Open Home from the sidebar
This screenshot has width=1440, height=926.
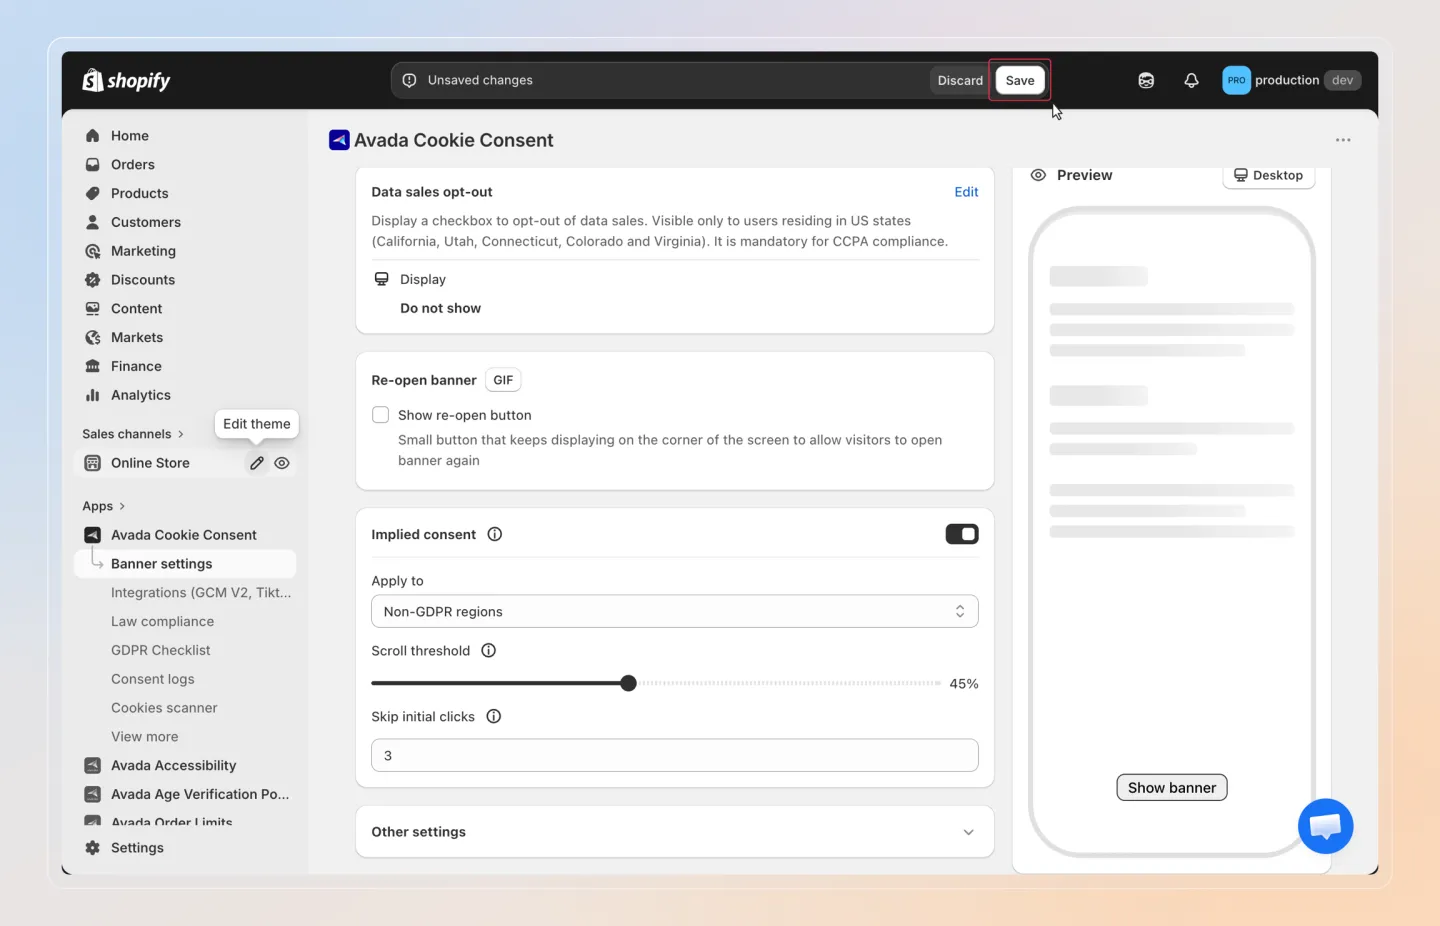coord(129,136)
